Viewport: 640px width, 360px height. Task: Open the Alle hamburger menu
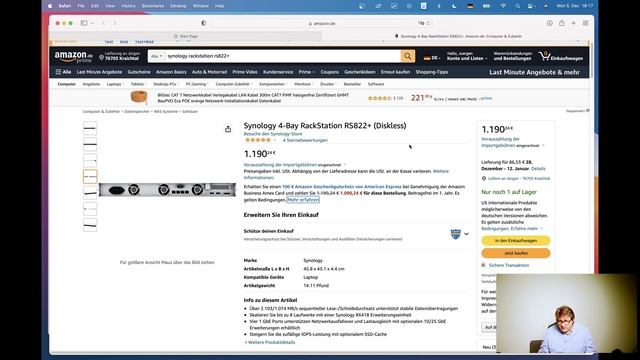tap(63, 72)
